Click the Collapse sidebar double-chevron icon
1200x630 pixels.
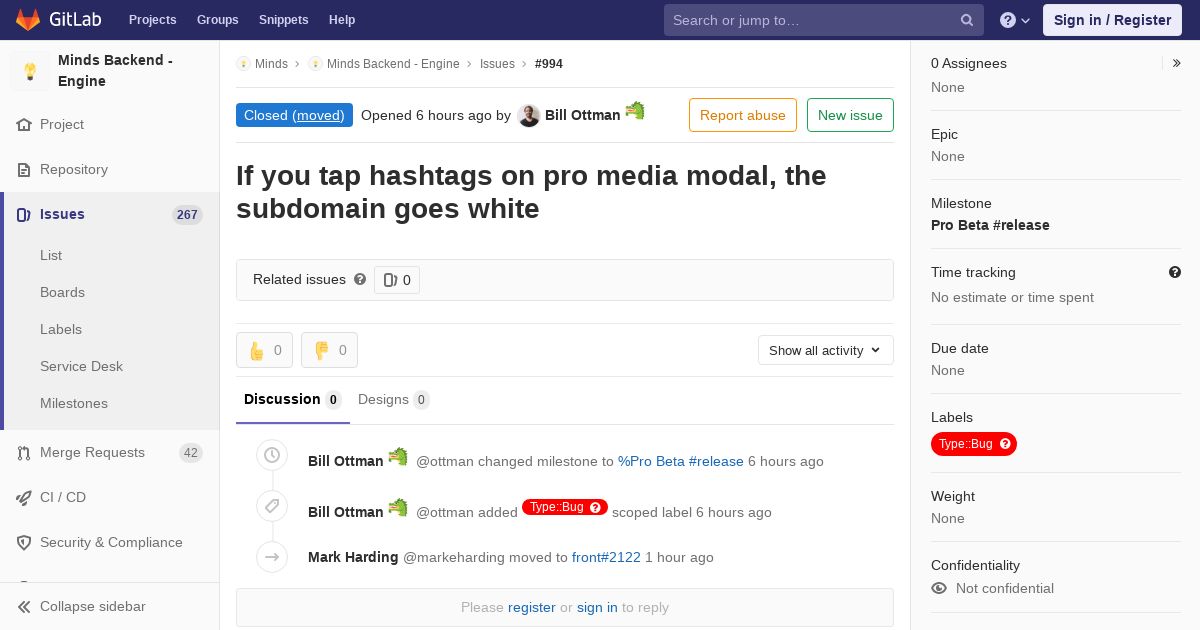[x=24, y=607]
